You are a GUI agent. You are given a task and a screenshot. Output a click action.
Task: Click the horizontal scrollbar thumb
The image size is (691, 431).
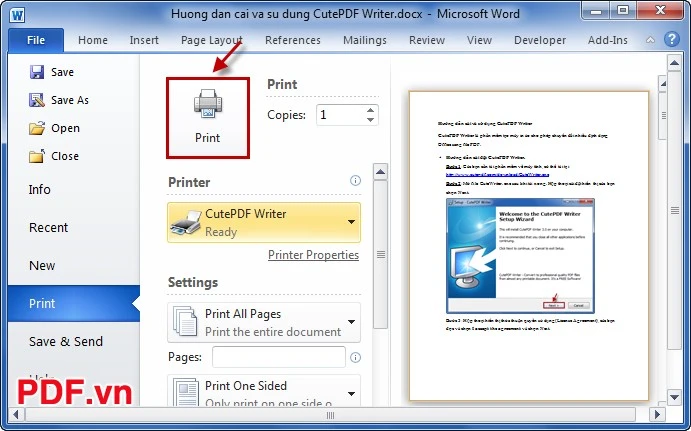[331, 415]
